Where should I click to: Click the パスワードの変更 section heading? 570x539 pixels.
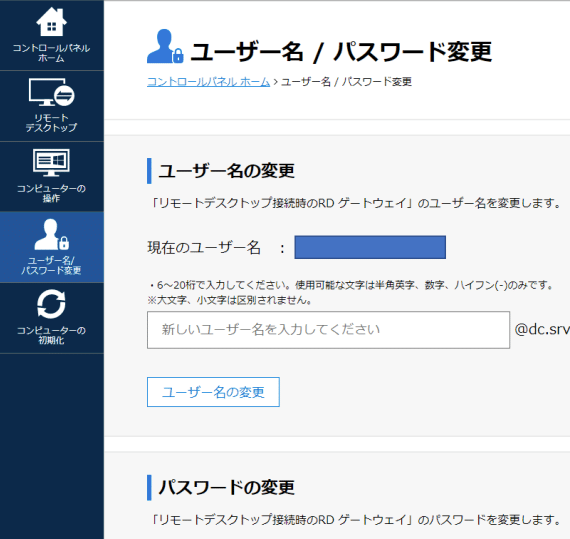pos(226,487)
